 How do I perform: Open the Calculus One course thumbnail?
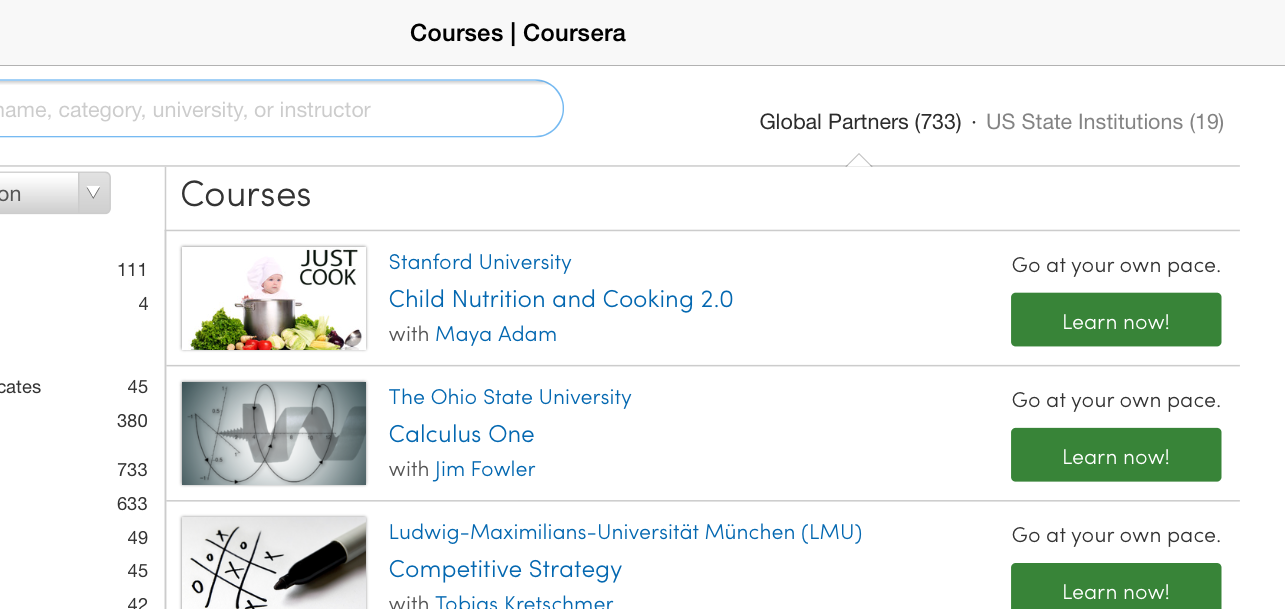[x=274, y=433]
